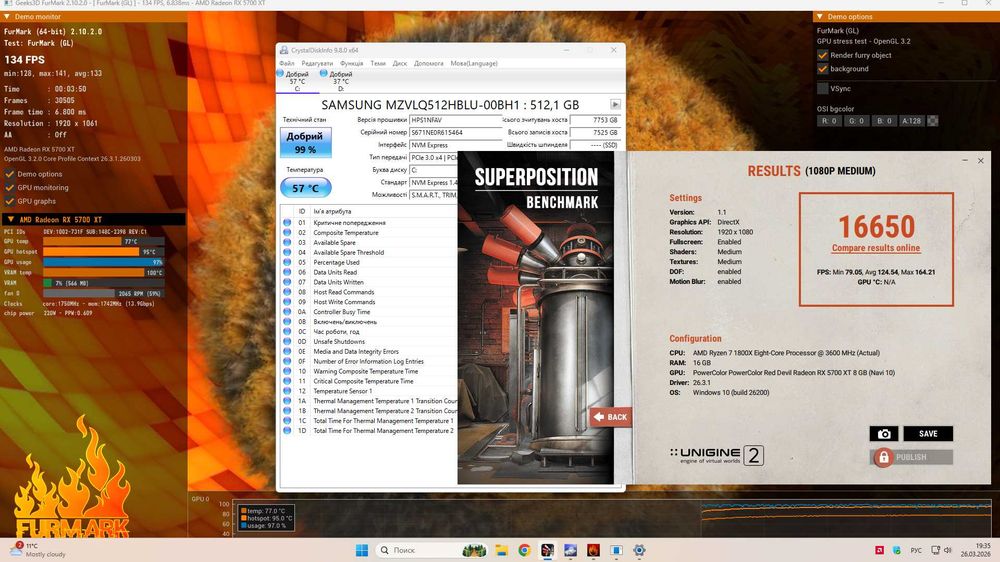1000x562 pixels.
Task: Click network icon in system tray
Action: tap(936, 550)
